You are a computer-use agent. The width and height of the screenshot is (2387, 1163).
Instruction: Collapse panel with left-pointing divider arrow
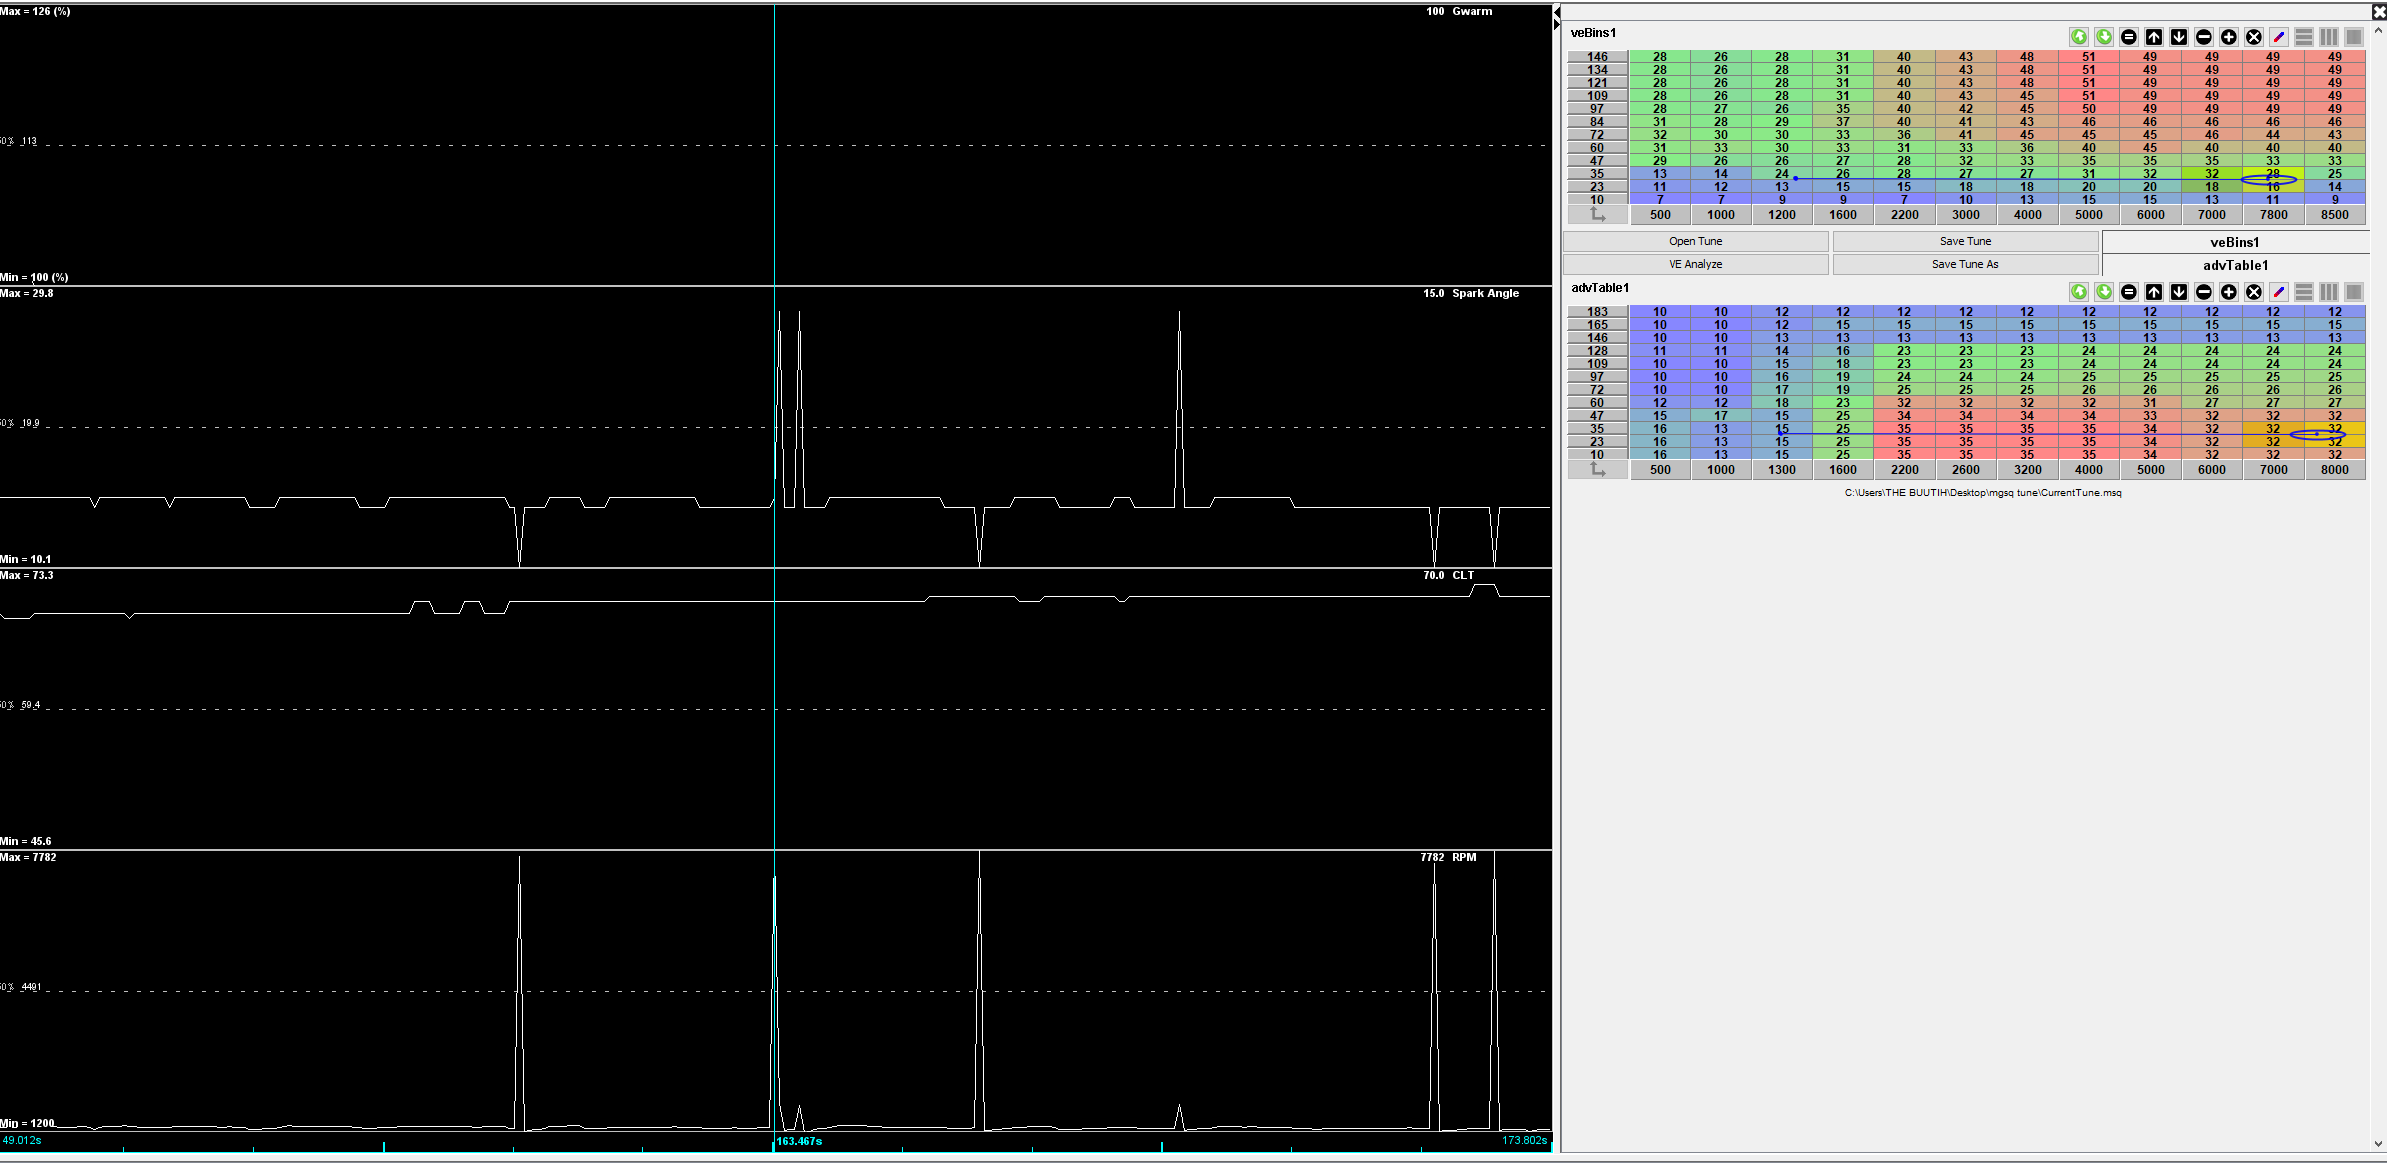tap(1557, 12)
